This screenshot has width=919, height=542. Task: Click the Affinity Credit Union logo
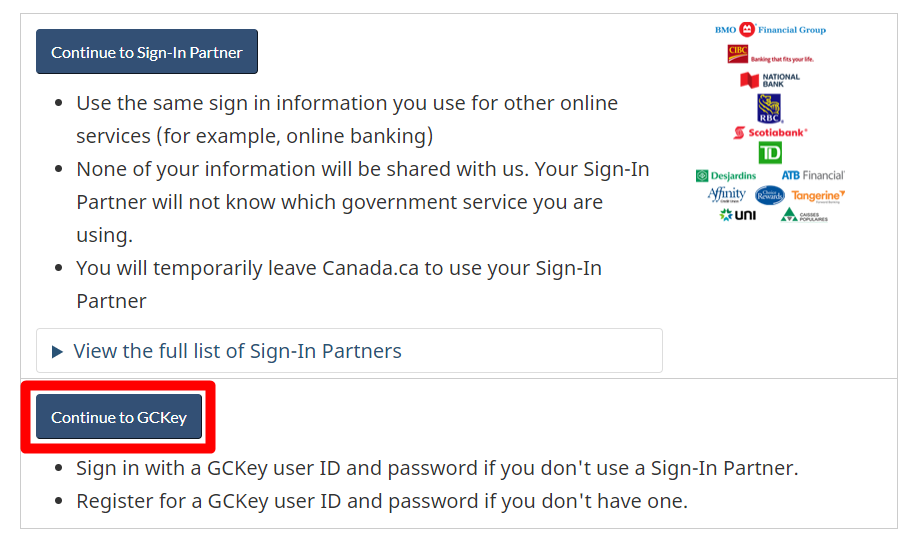[x=726, y=195]
